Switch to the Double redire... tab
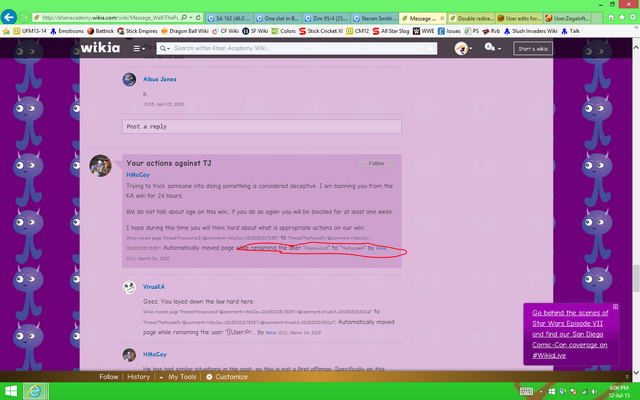Image resolution: width=640 pixels, height=400 pixels. click(x=471, y=18)
